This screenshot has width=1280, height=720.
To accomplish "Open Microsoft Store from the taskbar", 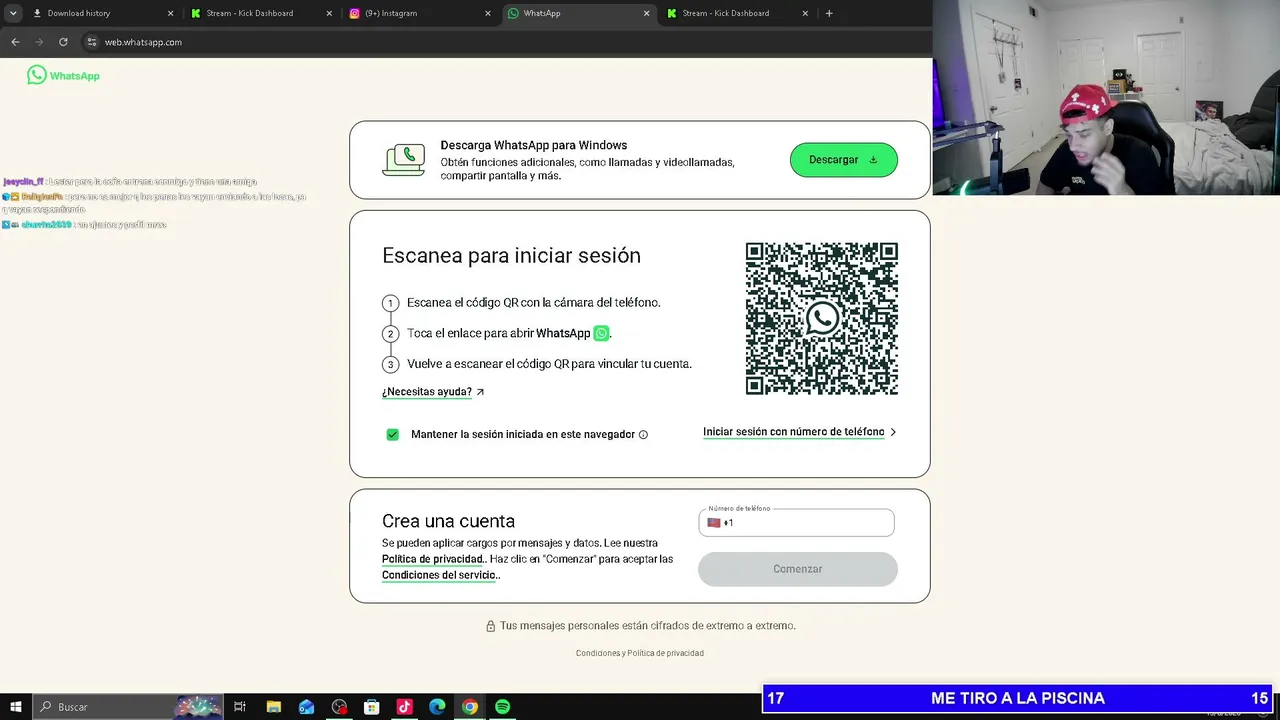I will (x=371, y=707).
